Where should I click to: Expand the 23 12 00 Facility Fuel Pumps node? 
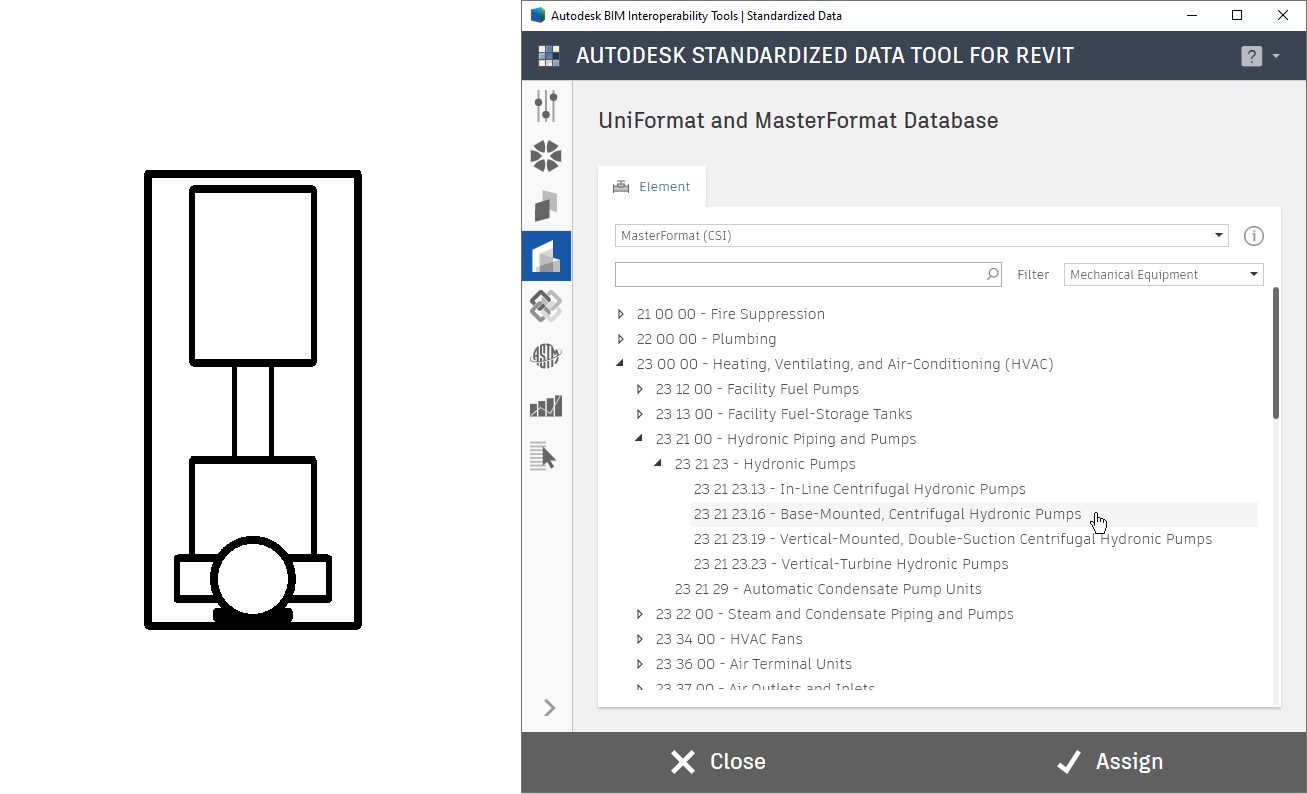pos(640,389)
